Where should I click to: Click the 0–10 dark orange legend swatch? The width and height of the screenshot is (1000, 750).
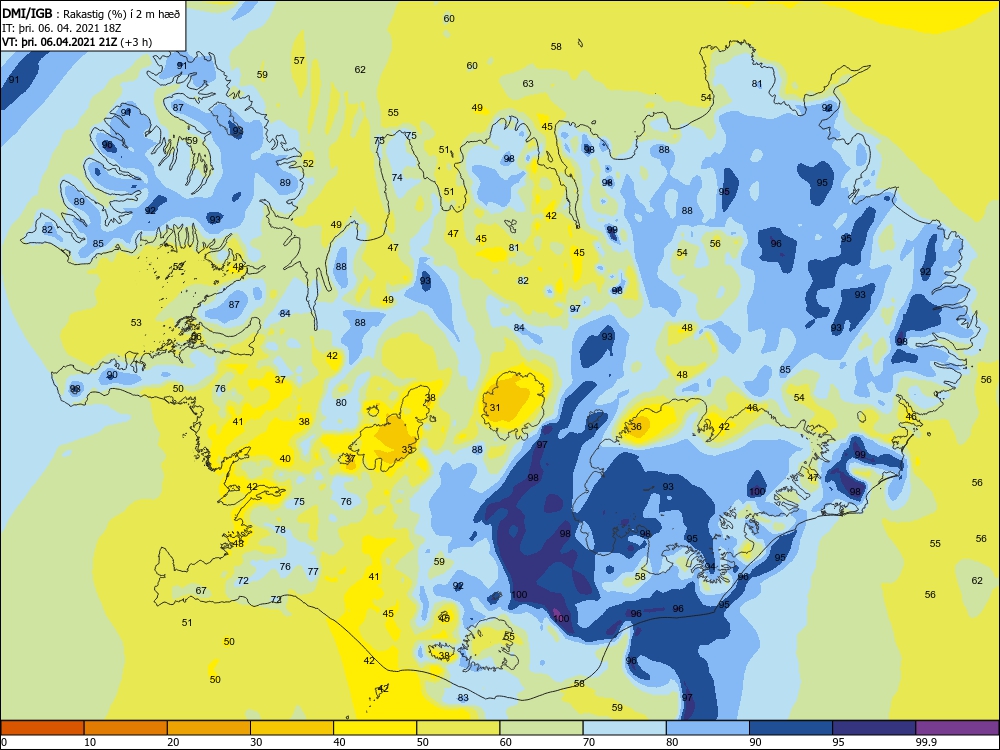[x=42, y=728]
